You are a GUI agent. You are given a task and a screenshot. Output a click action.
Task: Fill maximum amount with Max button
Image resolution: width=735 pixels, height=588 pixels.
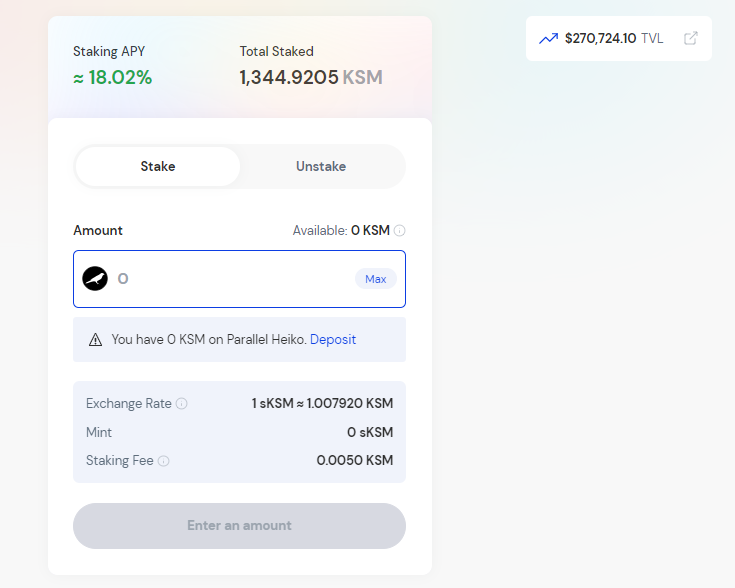coord(375,279)
